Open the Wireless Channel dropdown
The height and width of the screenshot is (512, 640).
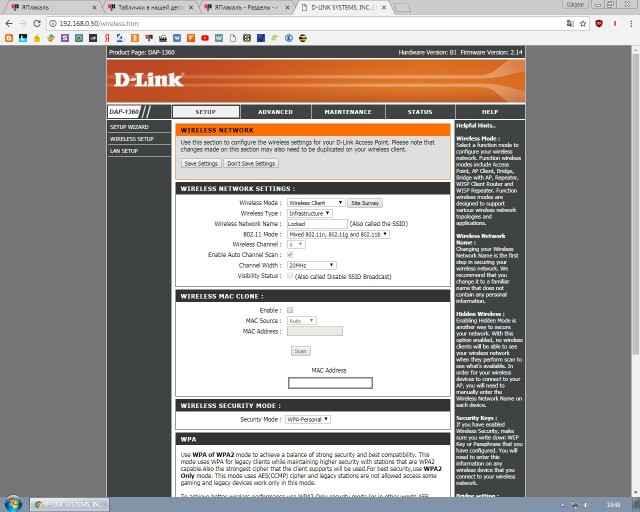[x=296, y=245]
